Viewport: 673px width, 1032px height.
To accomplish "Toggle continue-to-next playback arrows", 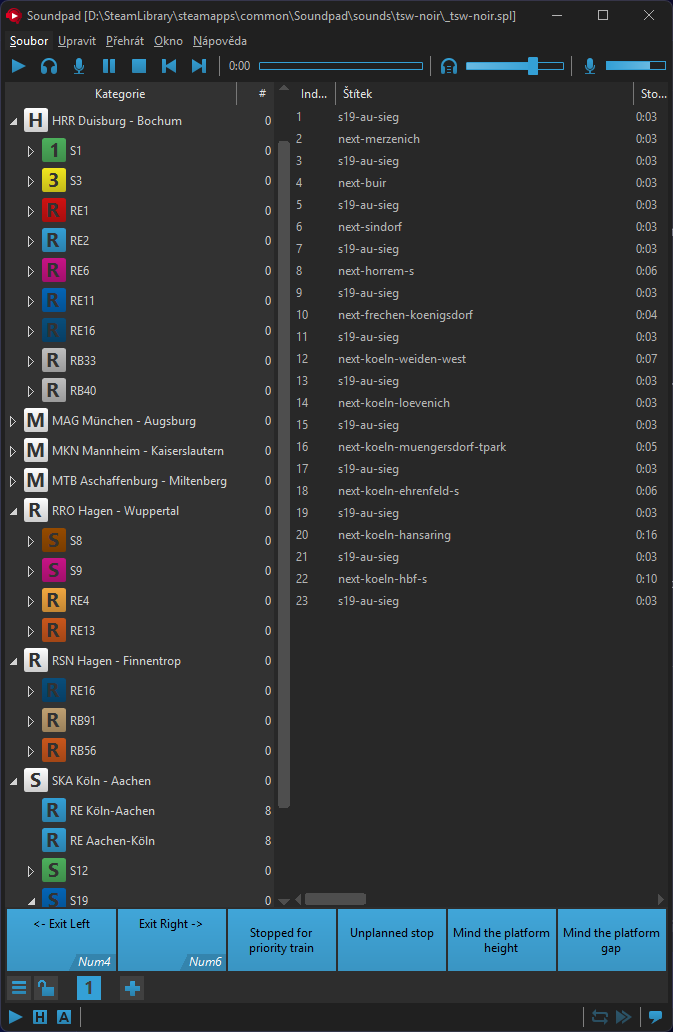I will coord(623,1017).
